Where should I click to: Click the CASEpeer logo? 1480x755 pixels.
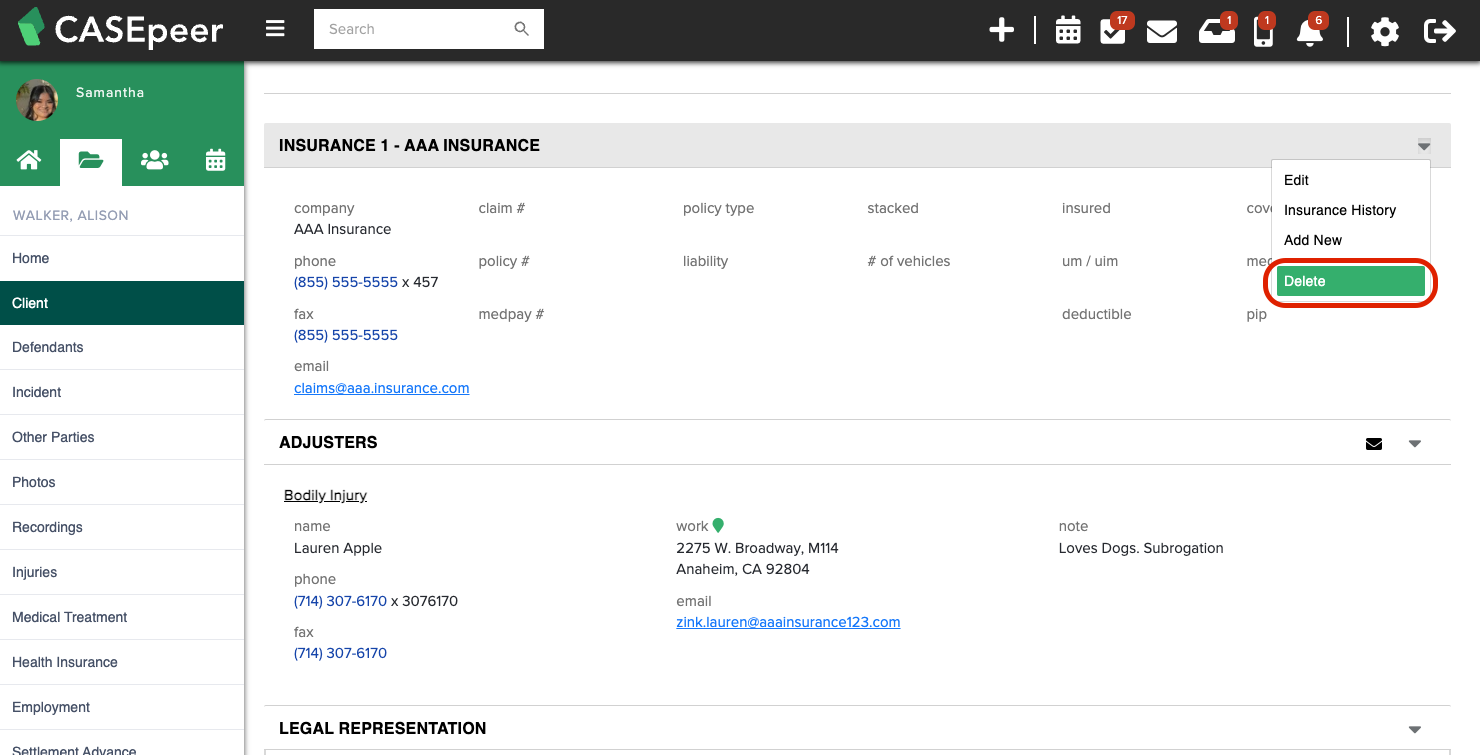click(120, 29)
